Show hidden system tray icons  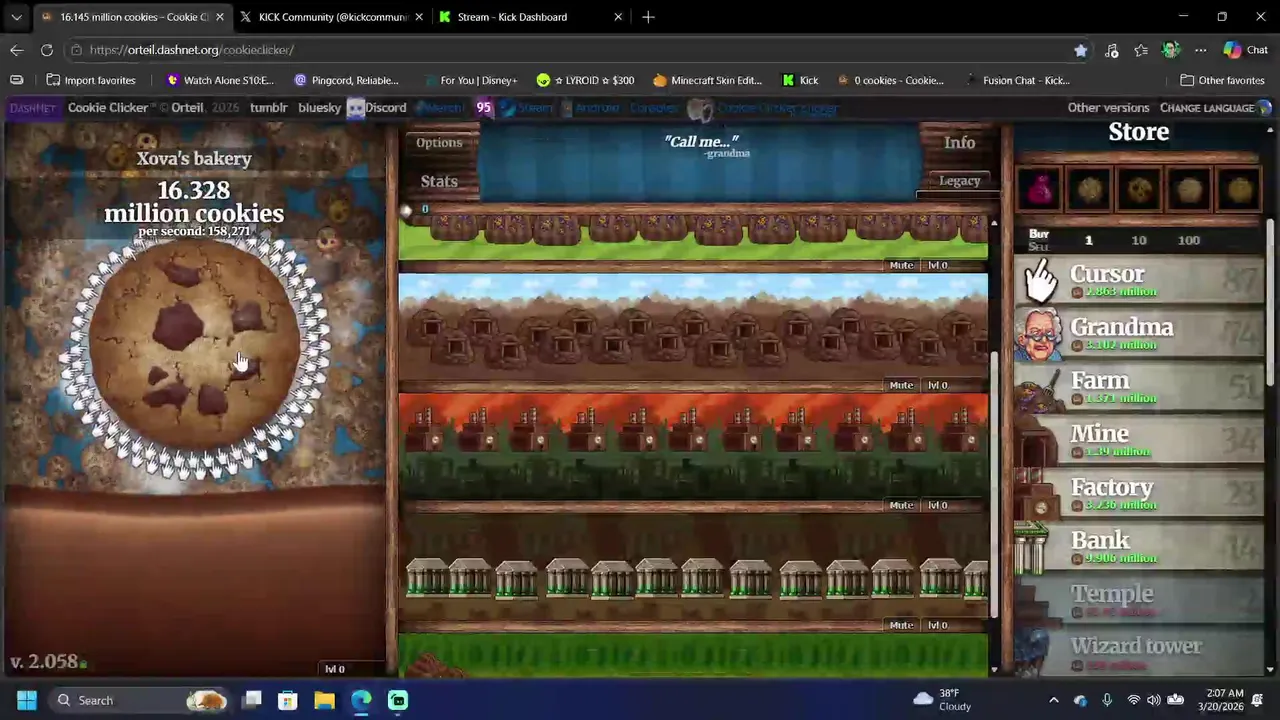1053,700
